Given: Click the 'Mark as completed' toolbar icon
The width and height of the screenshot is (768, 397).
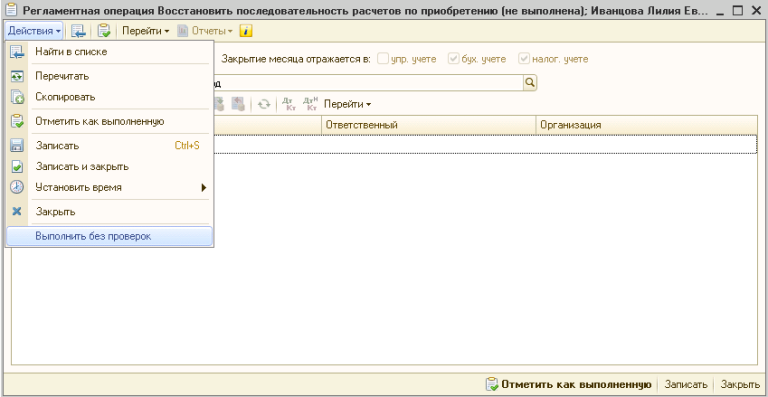Looking at the screenshot, I should point(104,31).
